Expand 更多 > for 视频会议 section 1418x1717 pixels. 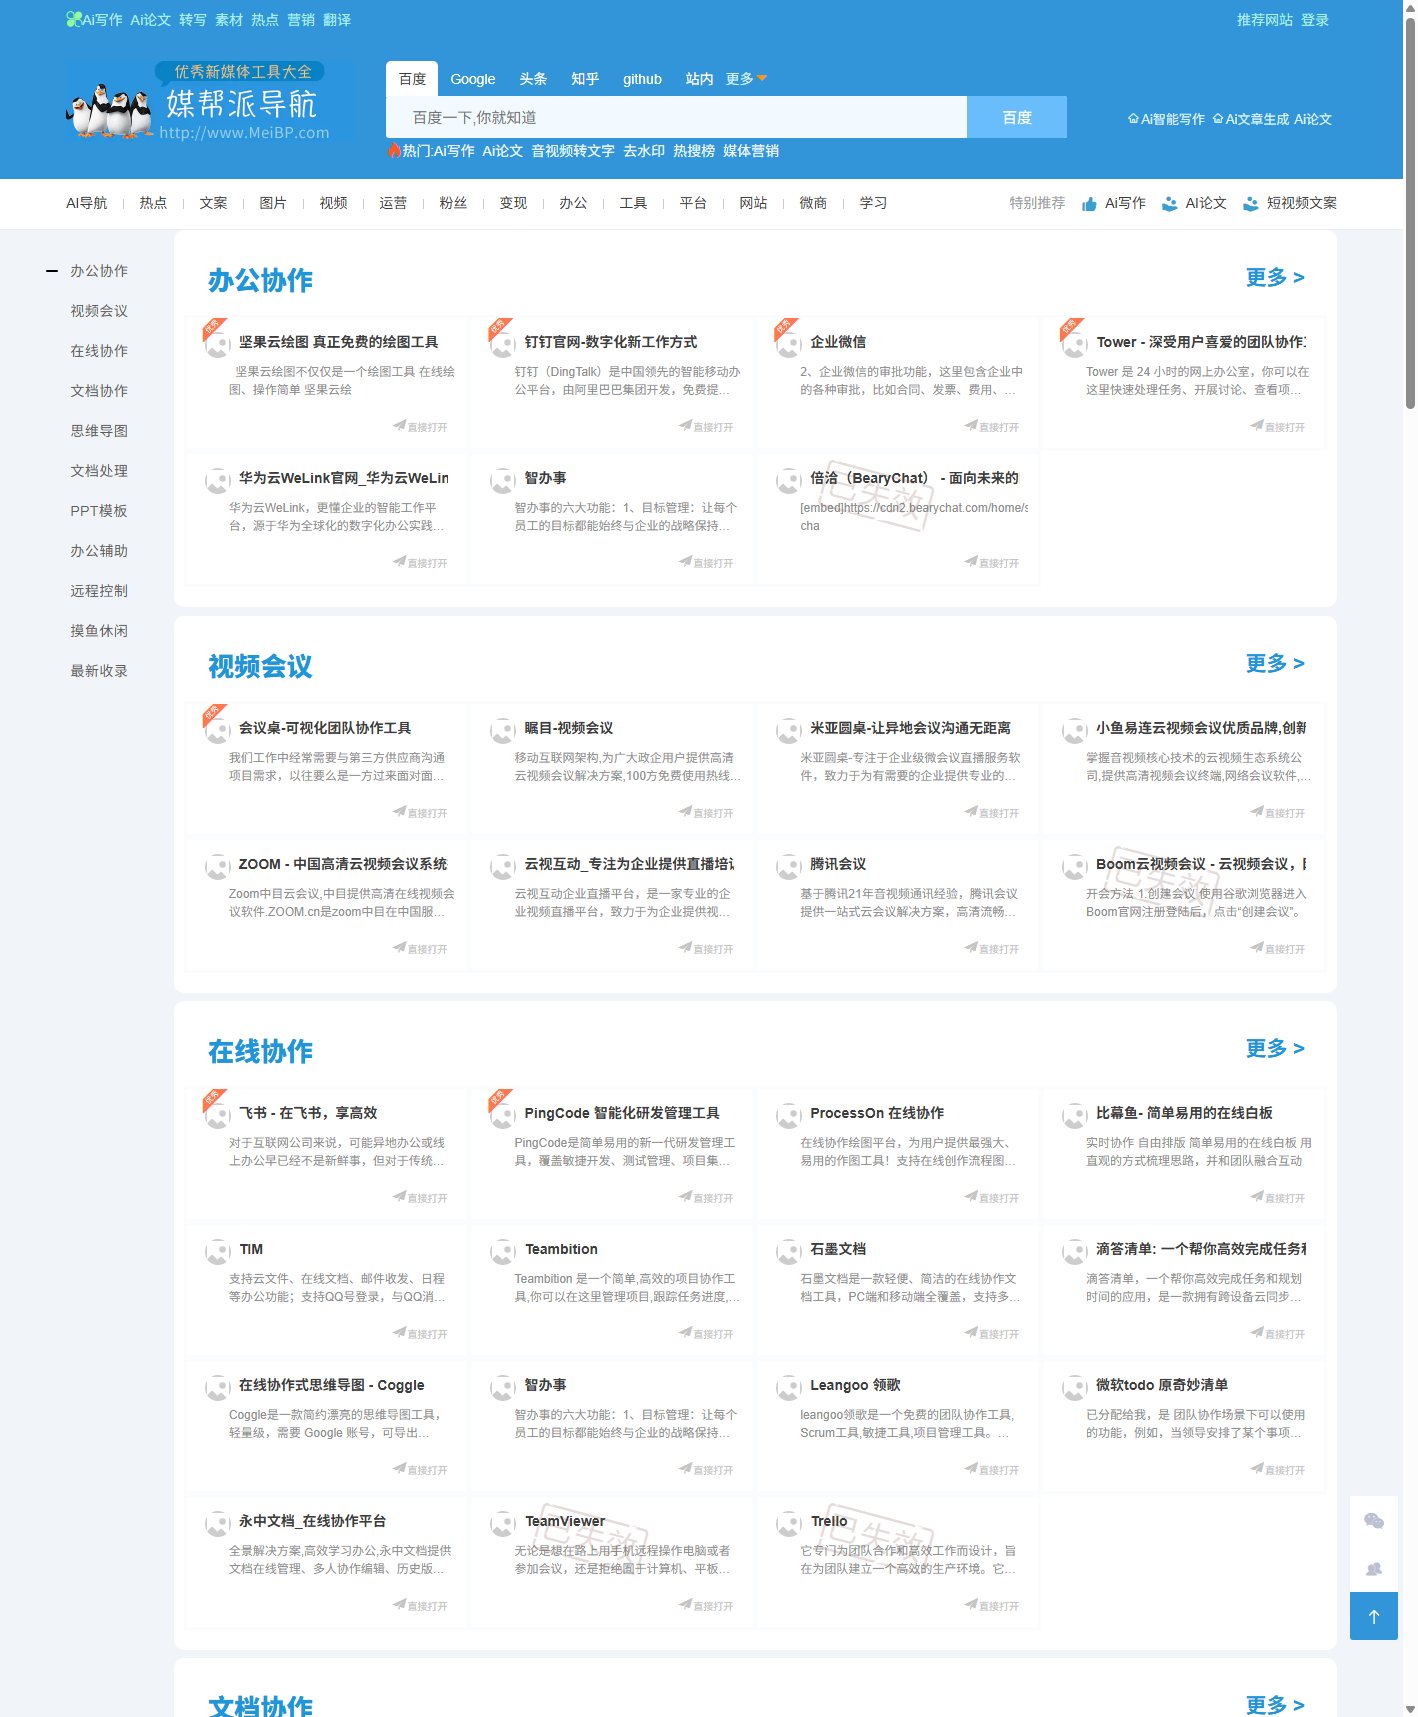pyautogui.click(x=1275, y=663)
